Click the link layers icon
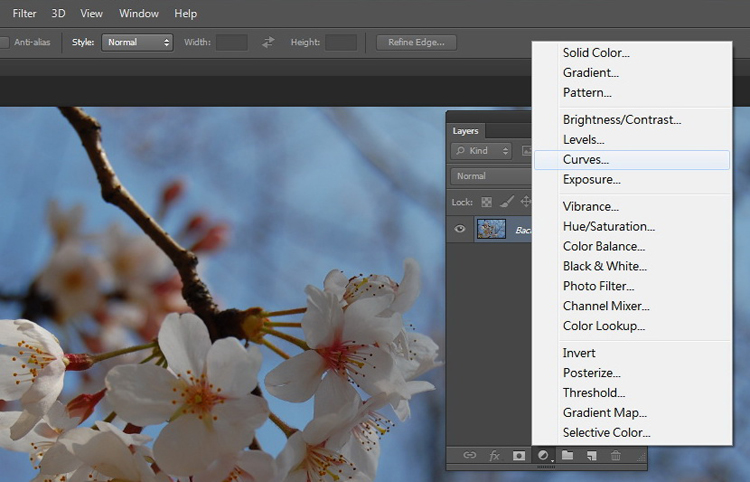 click(470, 455)
